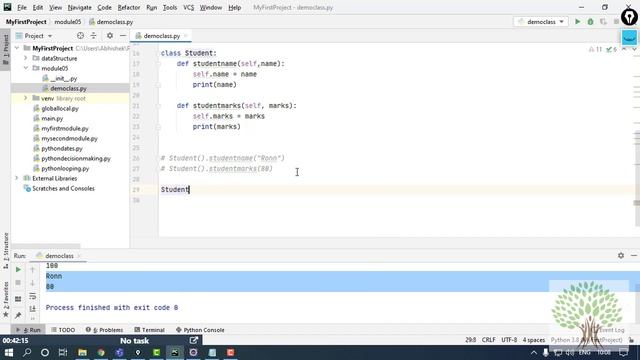640x360 pixels.
Task: Run democlass with the green toolbar play button
Action: 578,22
